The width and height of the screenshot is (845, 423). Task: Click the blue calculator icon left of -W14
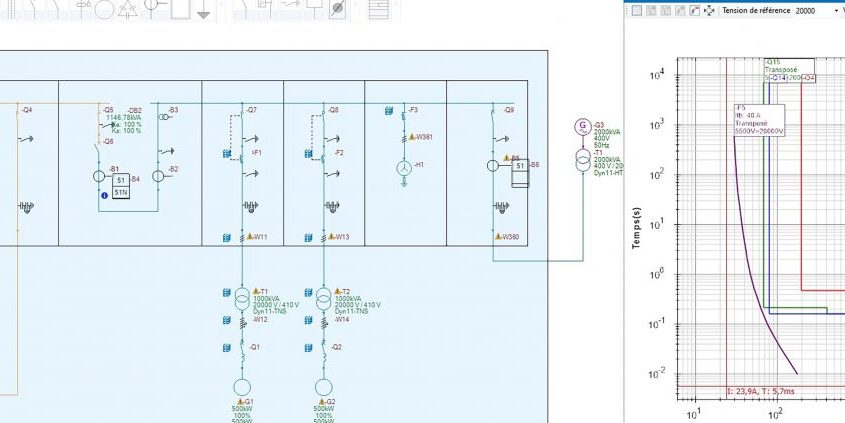[x=308, y=320]
